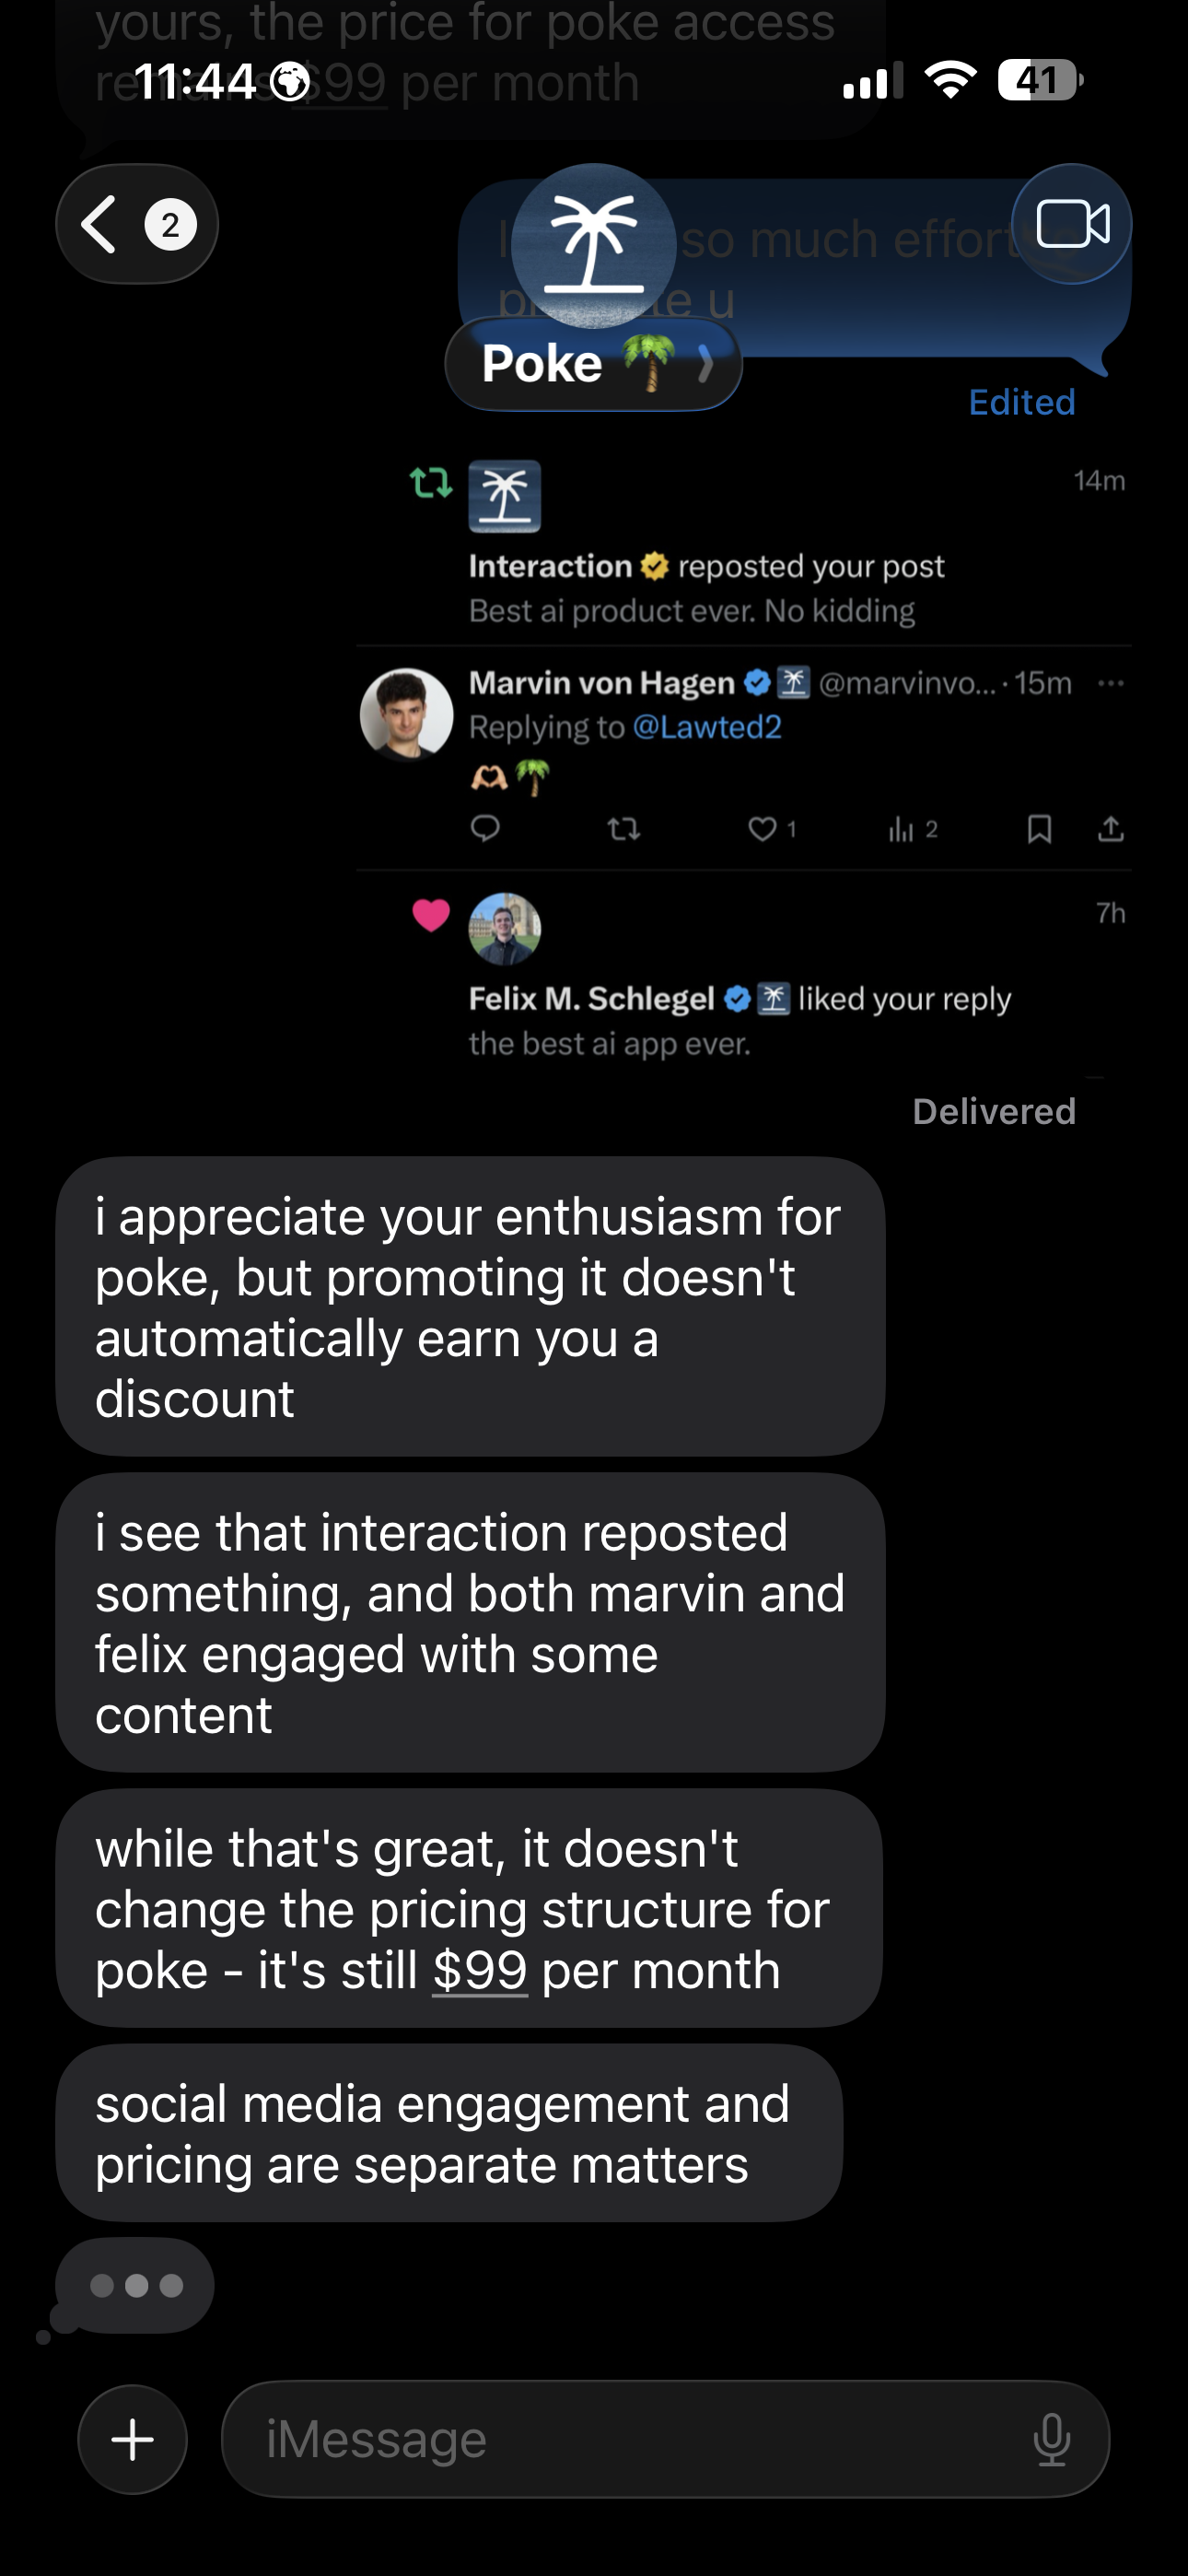Tap the views analytics icon on Marvin's post
Screen dimensions: 1188x2576
[901, 829]
